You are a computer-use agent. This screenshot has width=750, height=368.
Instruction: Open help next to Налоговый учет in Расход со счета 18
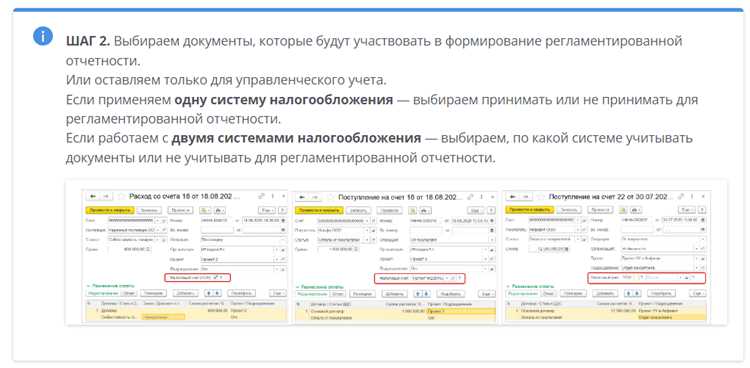[221, 278]
